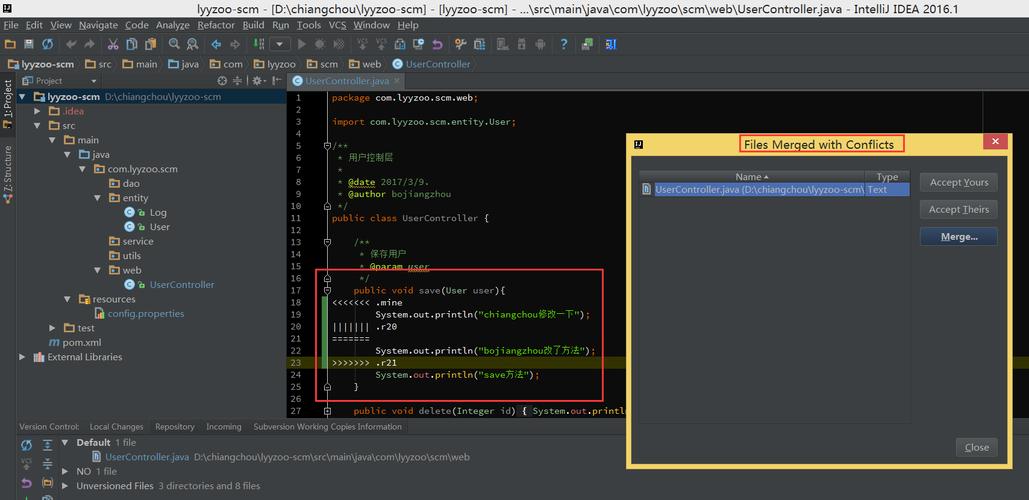Click Expand All icon in Version Control panel

pos(47,445)
